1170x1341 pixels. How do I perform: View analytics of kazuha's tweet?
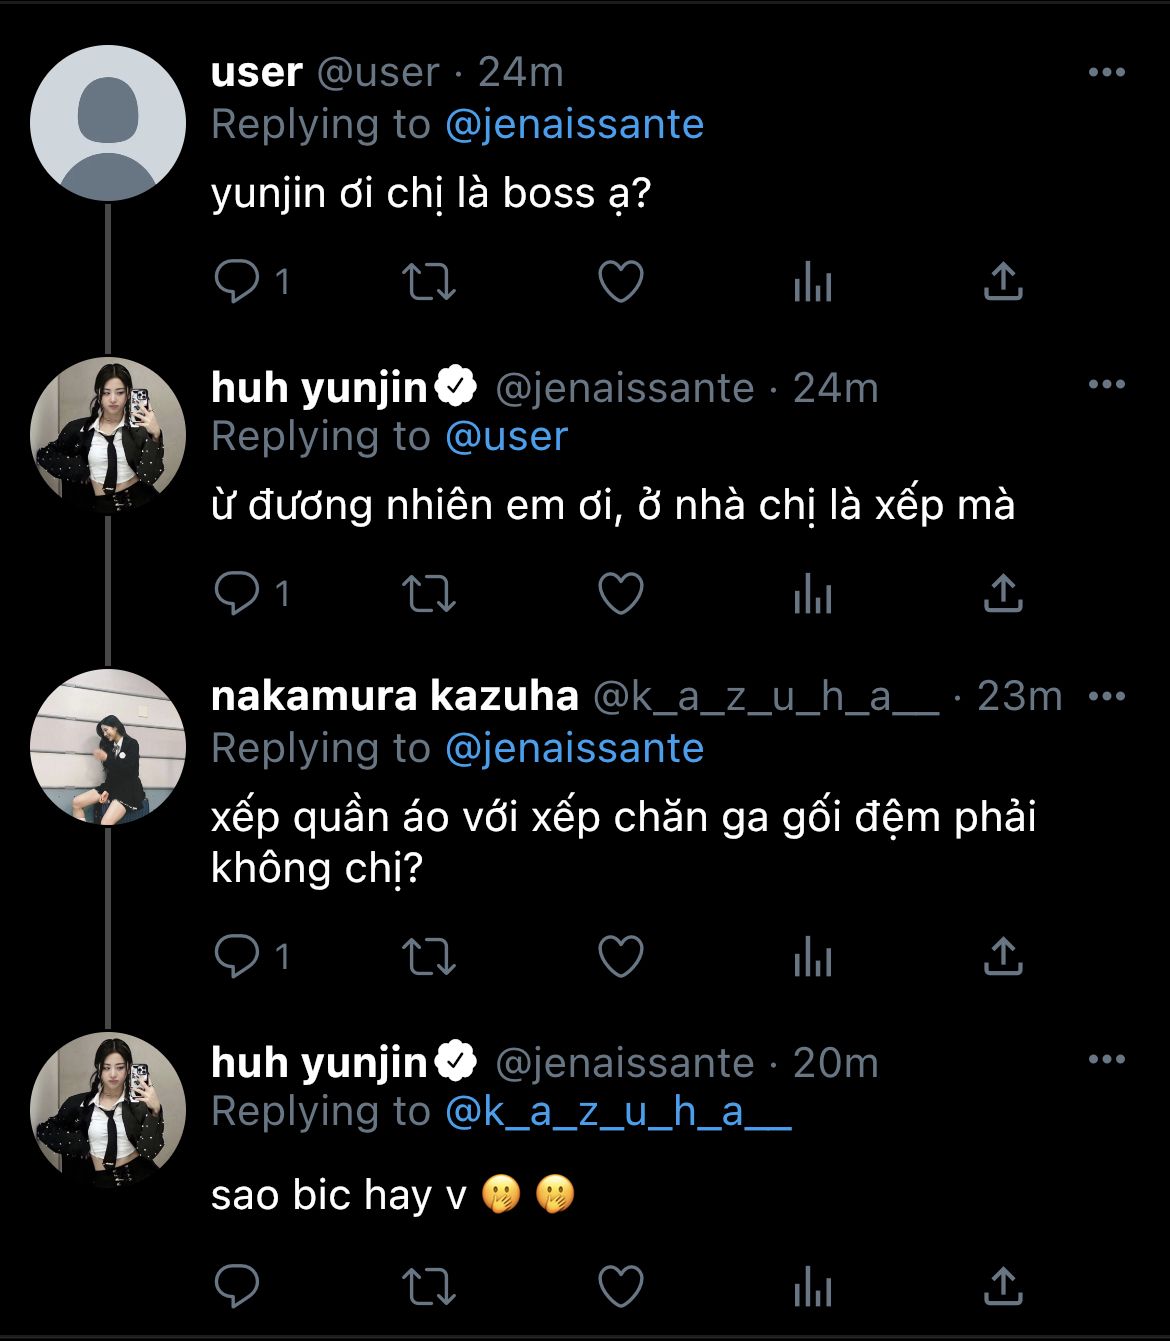812,957
